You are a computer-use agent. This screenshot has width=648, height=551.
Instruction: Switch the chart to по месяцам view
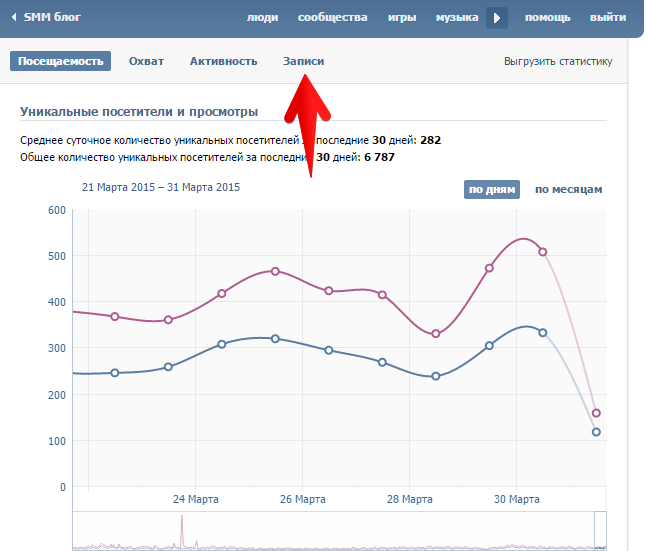pos(568,189)
